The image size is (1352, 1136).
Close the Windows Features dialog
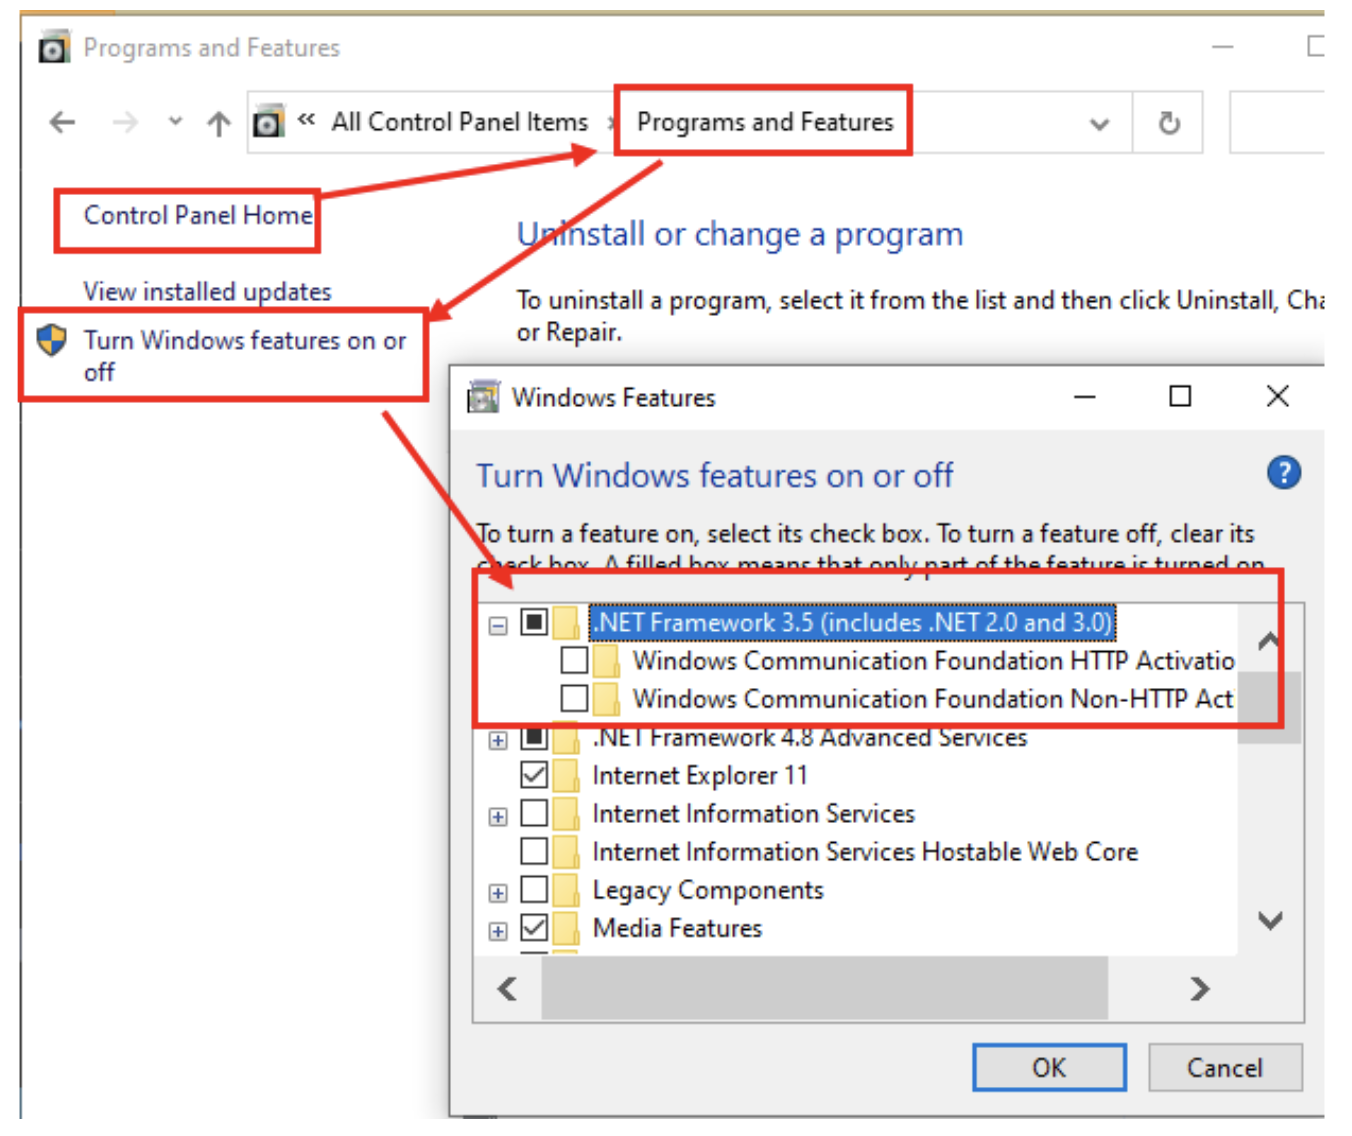click(x=1277, y=397)
